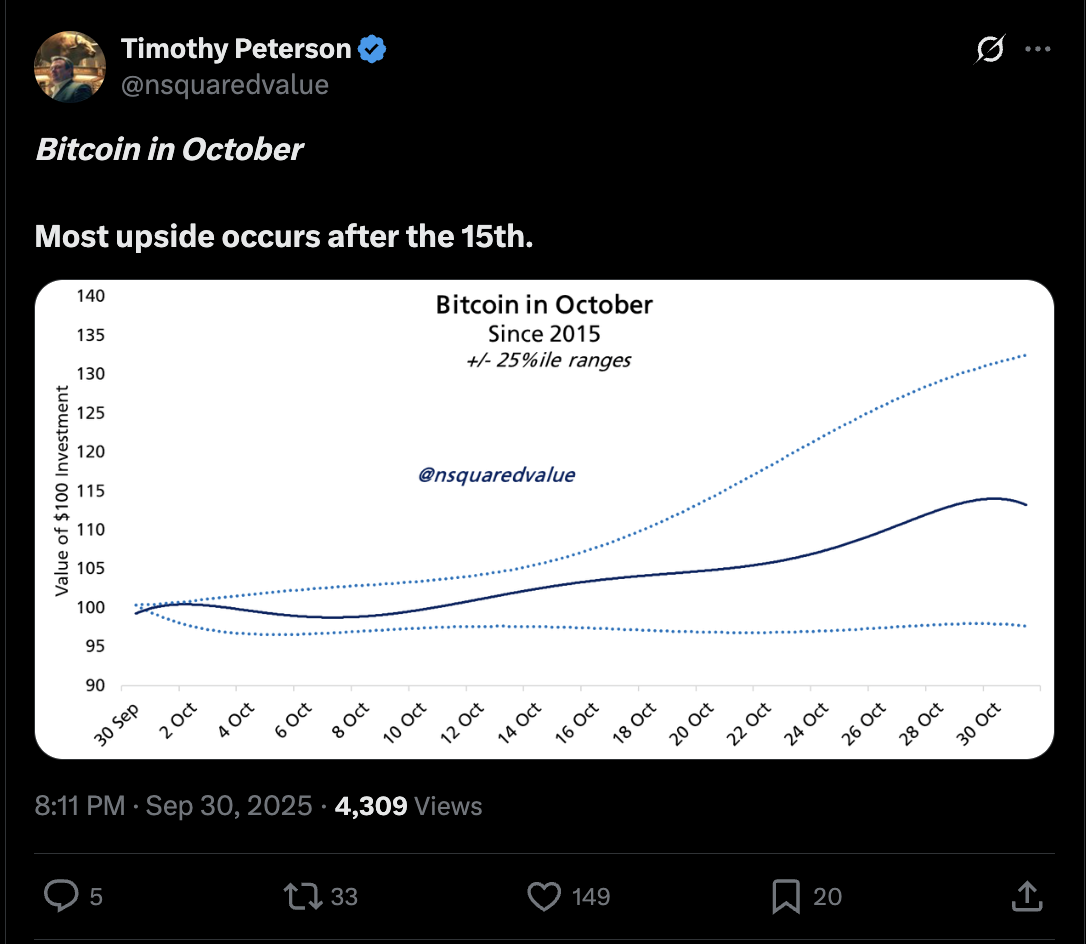
Task: Open Grok analysis for this post
Action: coord(988,49)
